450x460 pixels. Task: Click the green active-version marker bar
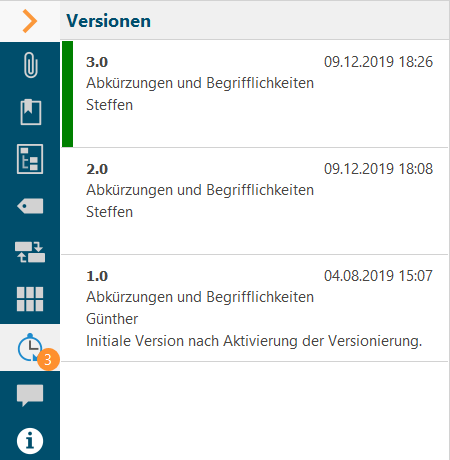click(67, 94)
